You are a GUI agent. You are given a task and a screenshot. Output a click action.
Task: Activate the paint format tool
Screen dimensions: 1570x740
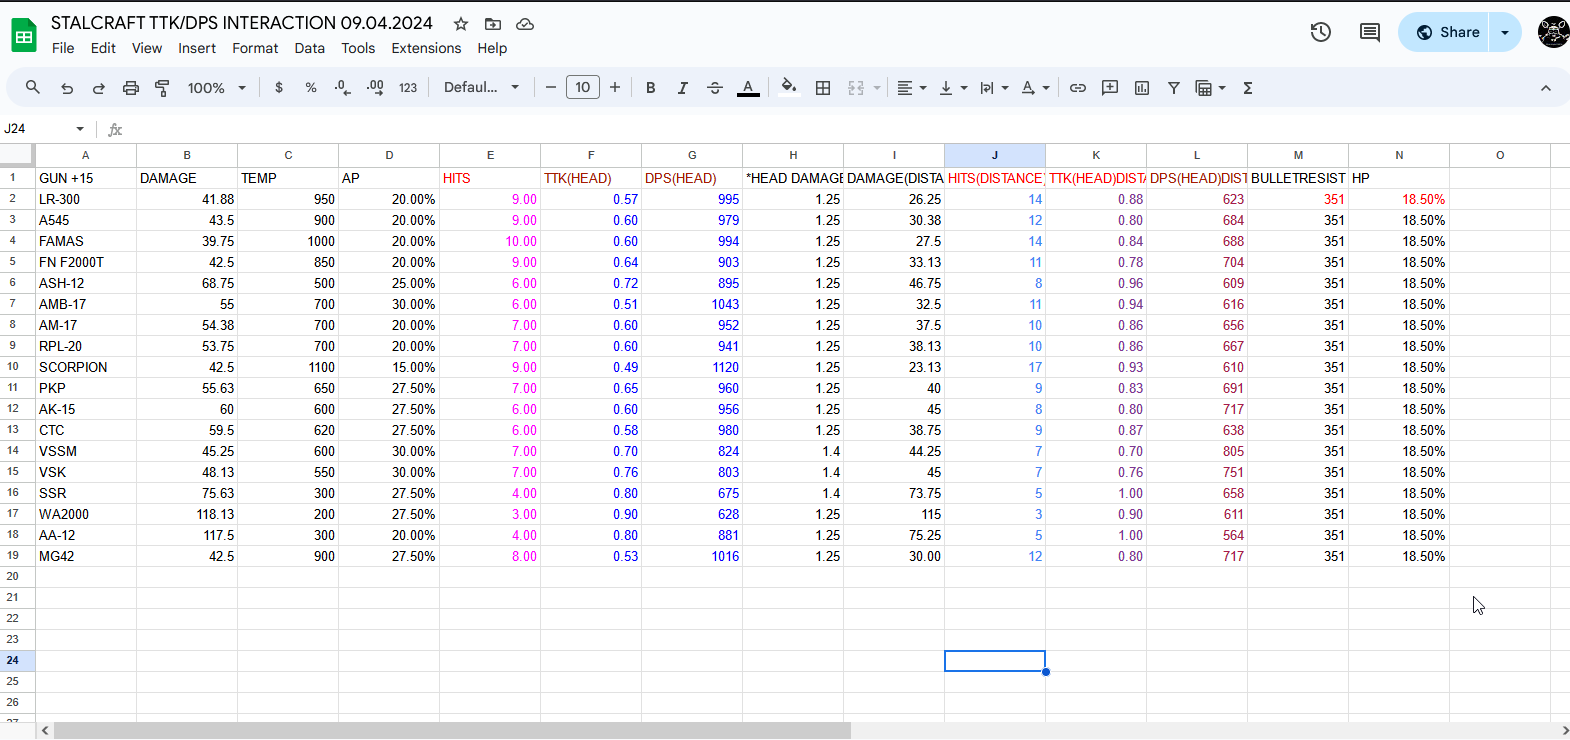(x=163, y=88)
